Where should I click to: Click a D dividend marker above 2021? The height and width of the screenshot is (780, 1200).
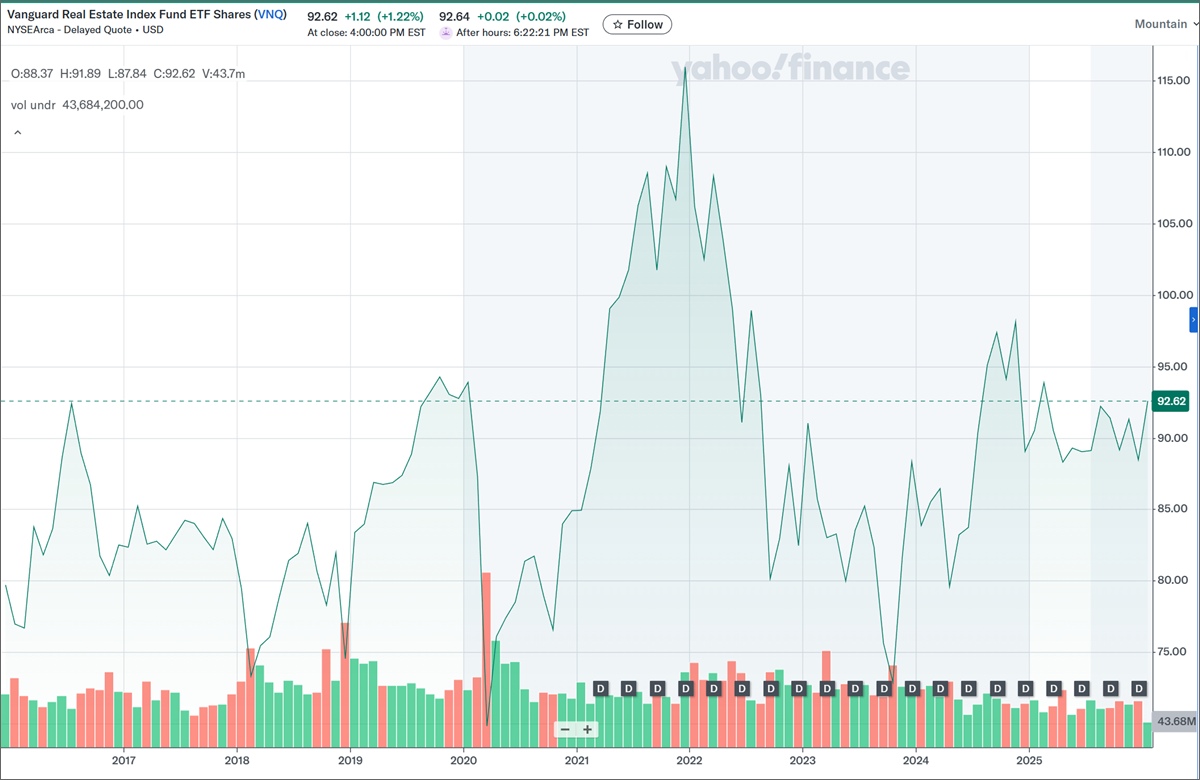point(627,688)
